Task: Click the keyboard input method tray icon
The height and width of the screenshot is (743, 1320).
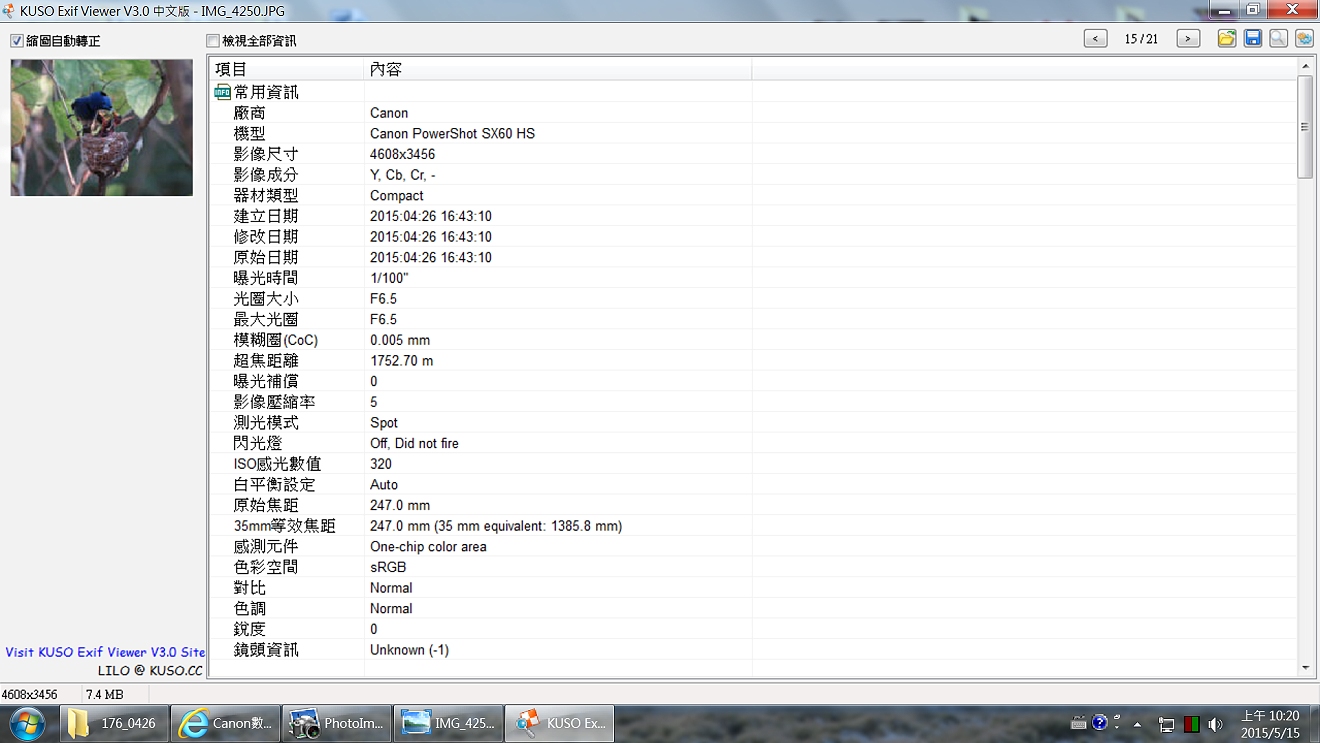Action: tap(1079, 722)
